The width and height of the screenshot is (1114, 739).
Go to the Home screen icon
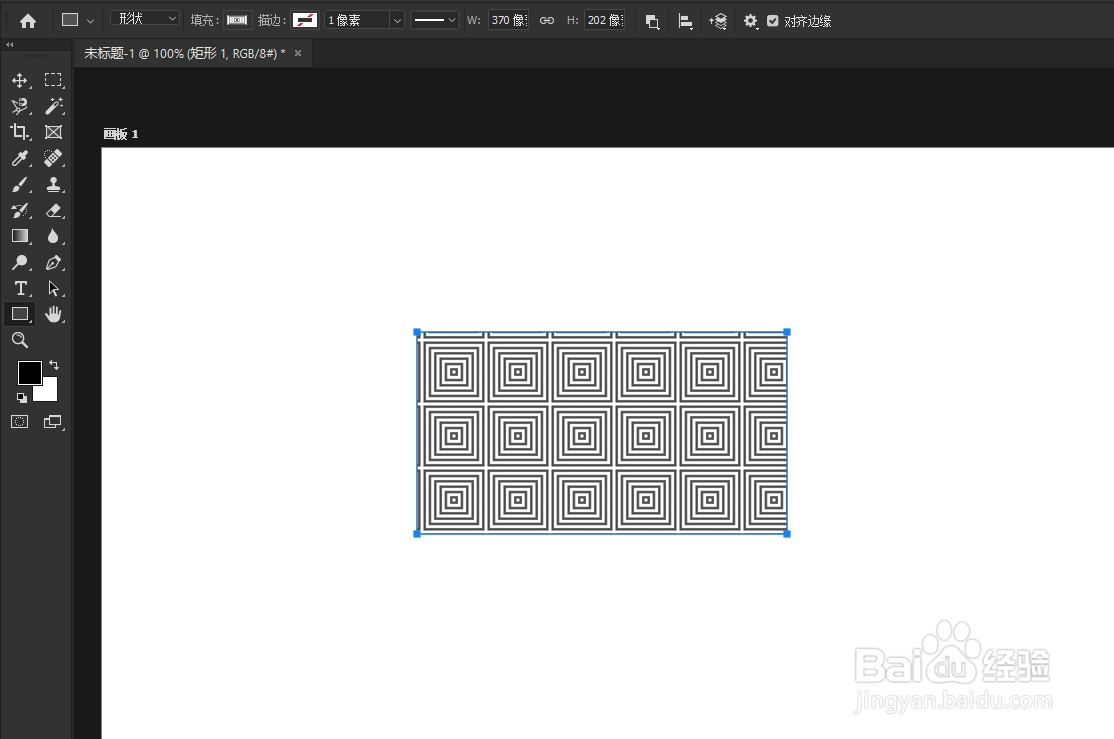[x=28, y=21]
